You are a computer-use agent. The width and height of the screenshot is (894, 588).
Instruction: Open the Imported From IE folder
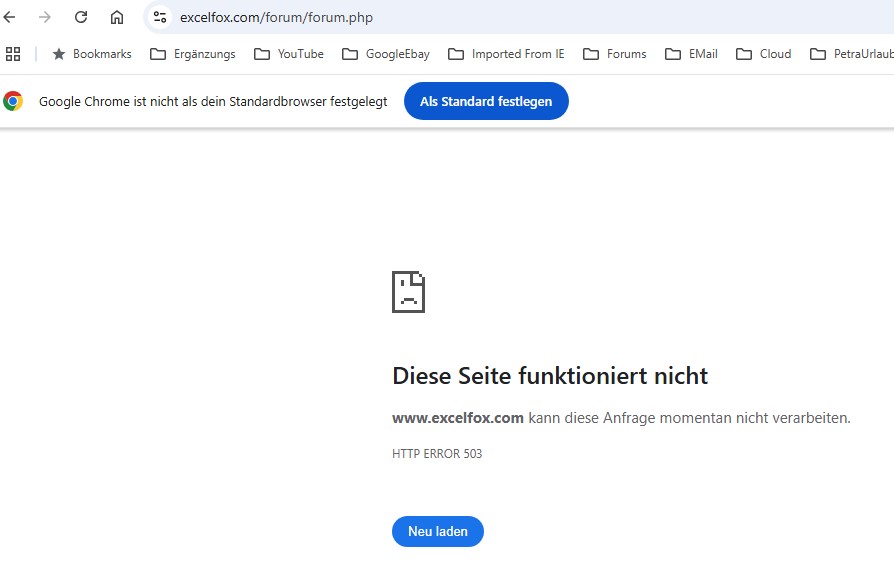pos(506,54)
